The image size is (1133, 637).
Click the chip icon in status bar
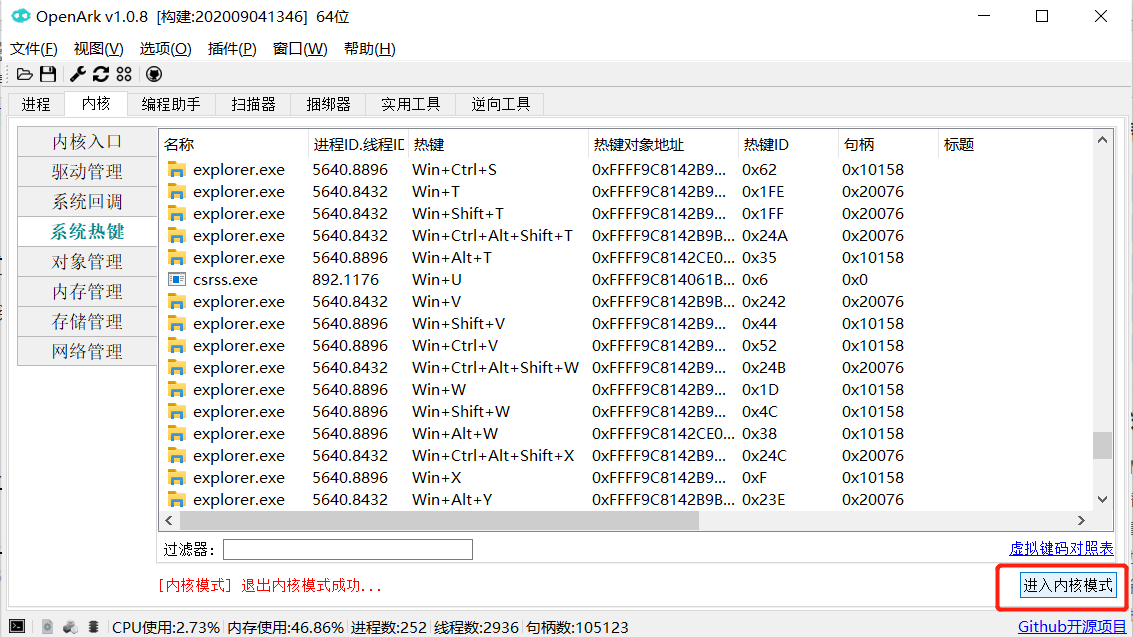93,626
